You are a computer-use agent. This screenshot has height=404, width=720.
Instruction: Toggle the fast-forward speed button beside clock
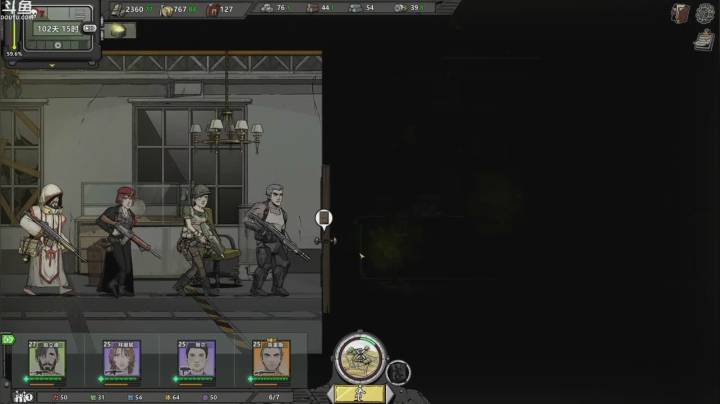pyautogui.click(x=90, y=28)
